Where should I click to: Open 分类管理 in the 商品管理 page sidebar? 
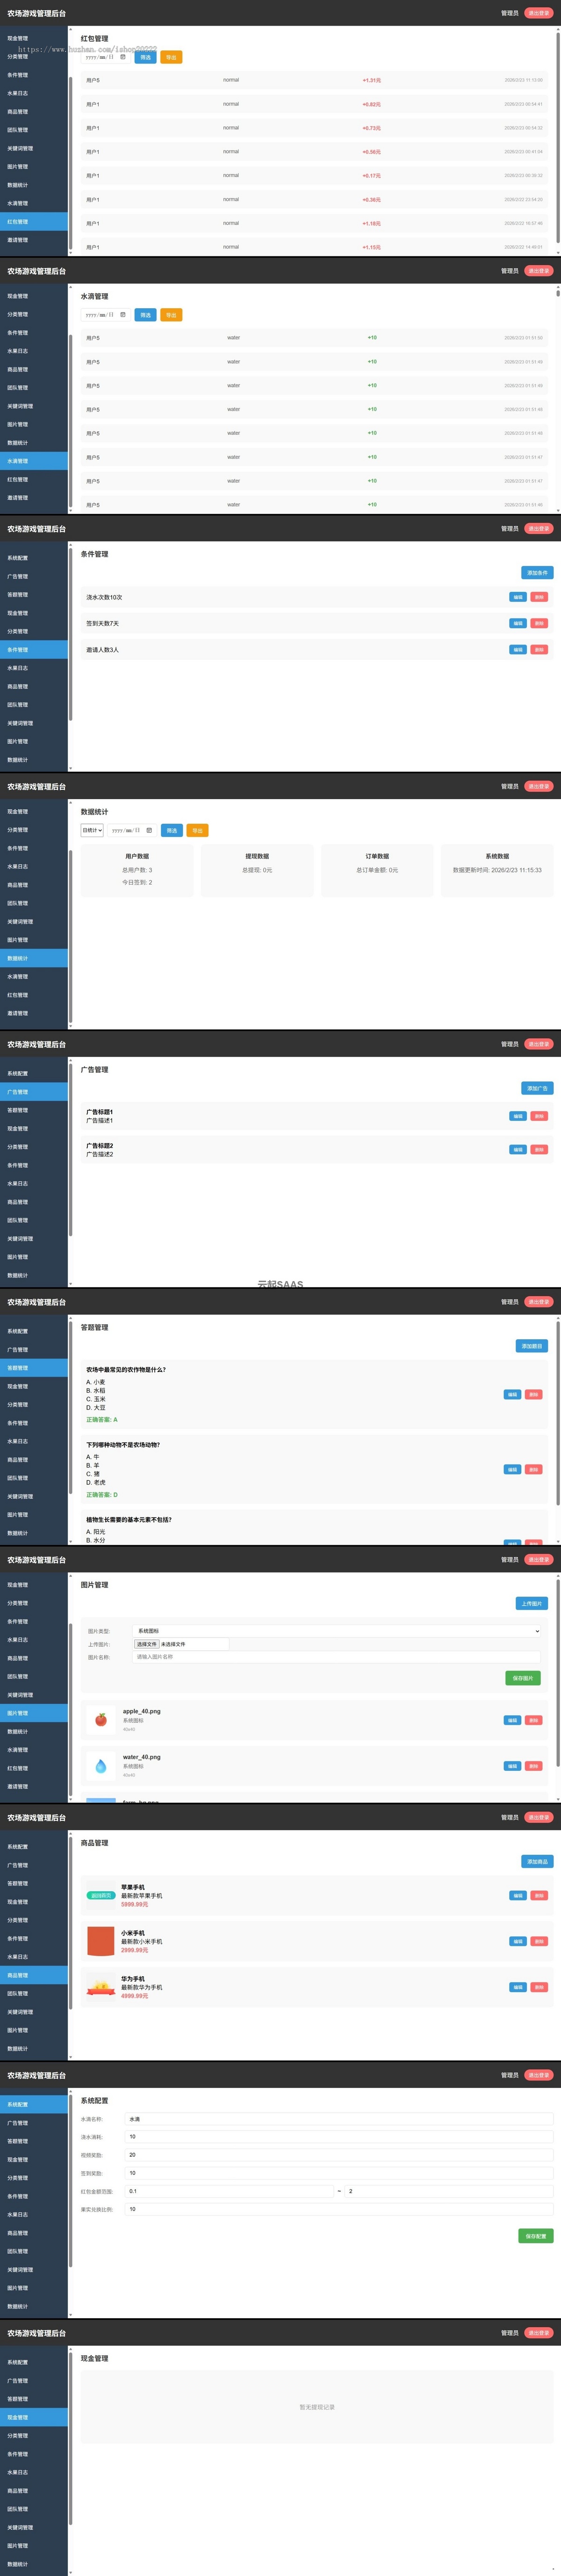34,1920
